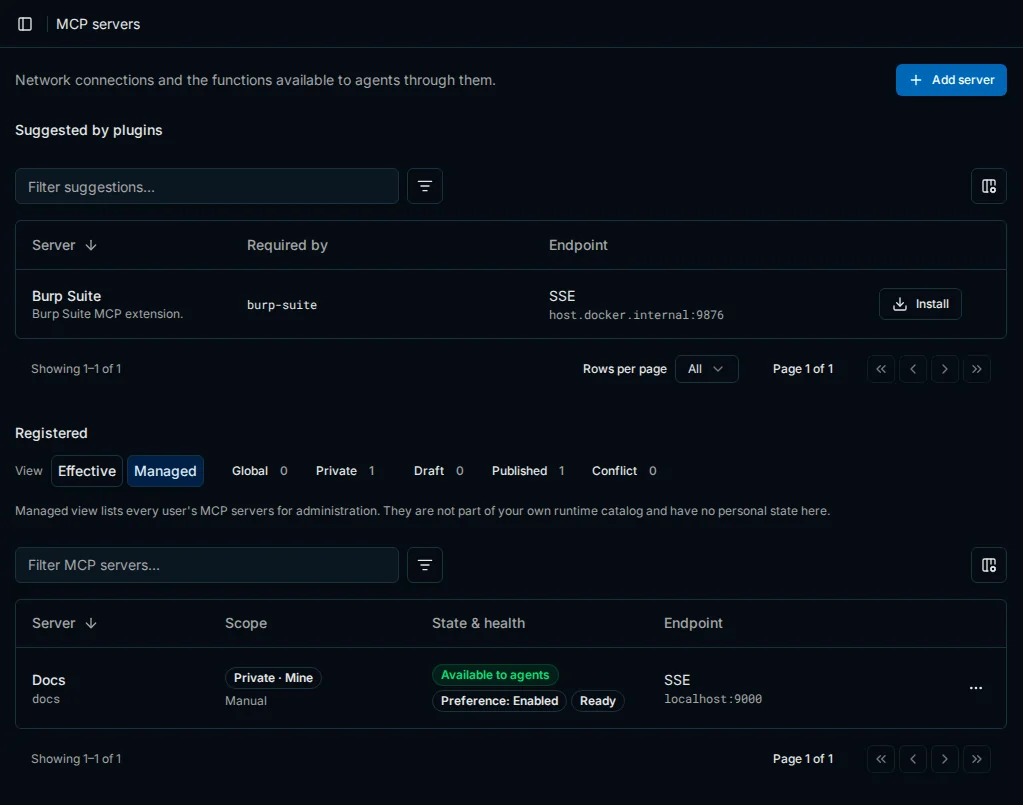This screenshot has height=805, width=1023.
Task: Filter by Conflict status
Action: click(624, 471)
